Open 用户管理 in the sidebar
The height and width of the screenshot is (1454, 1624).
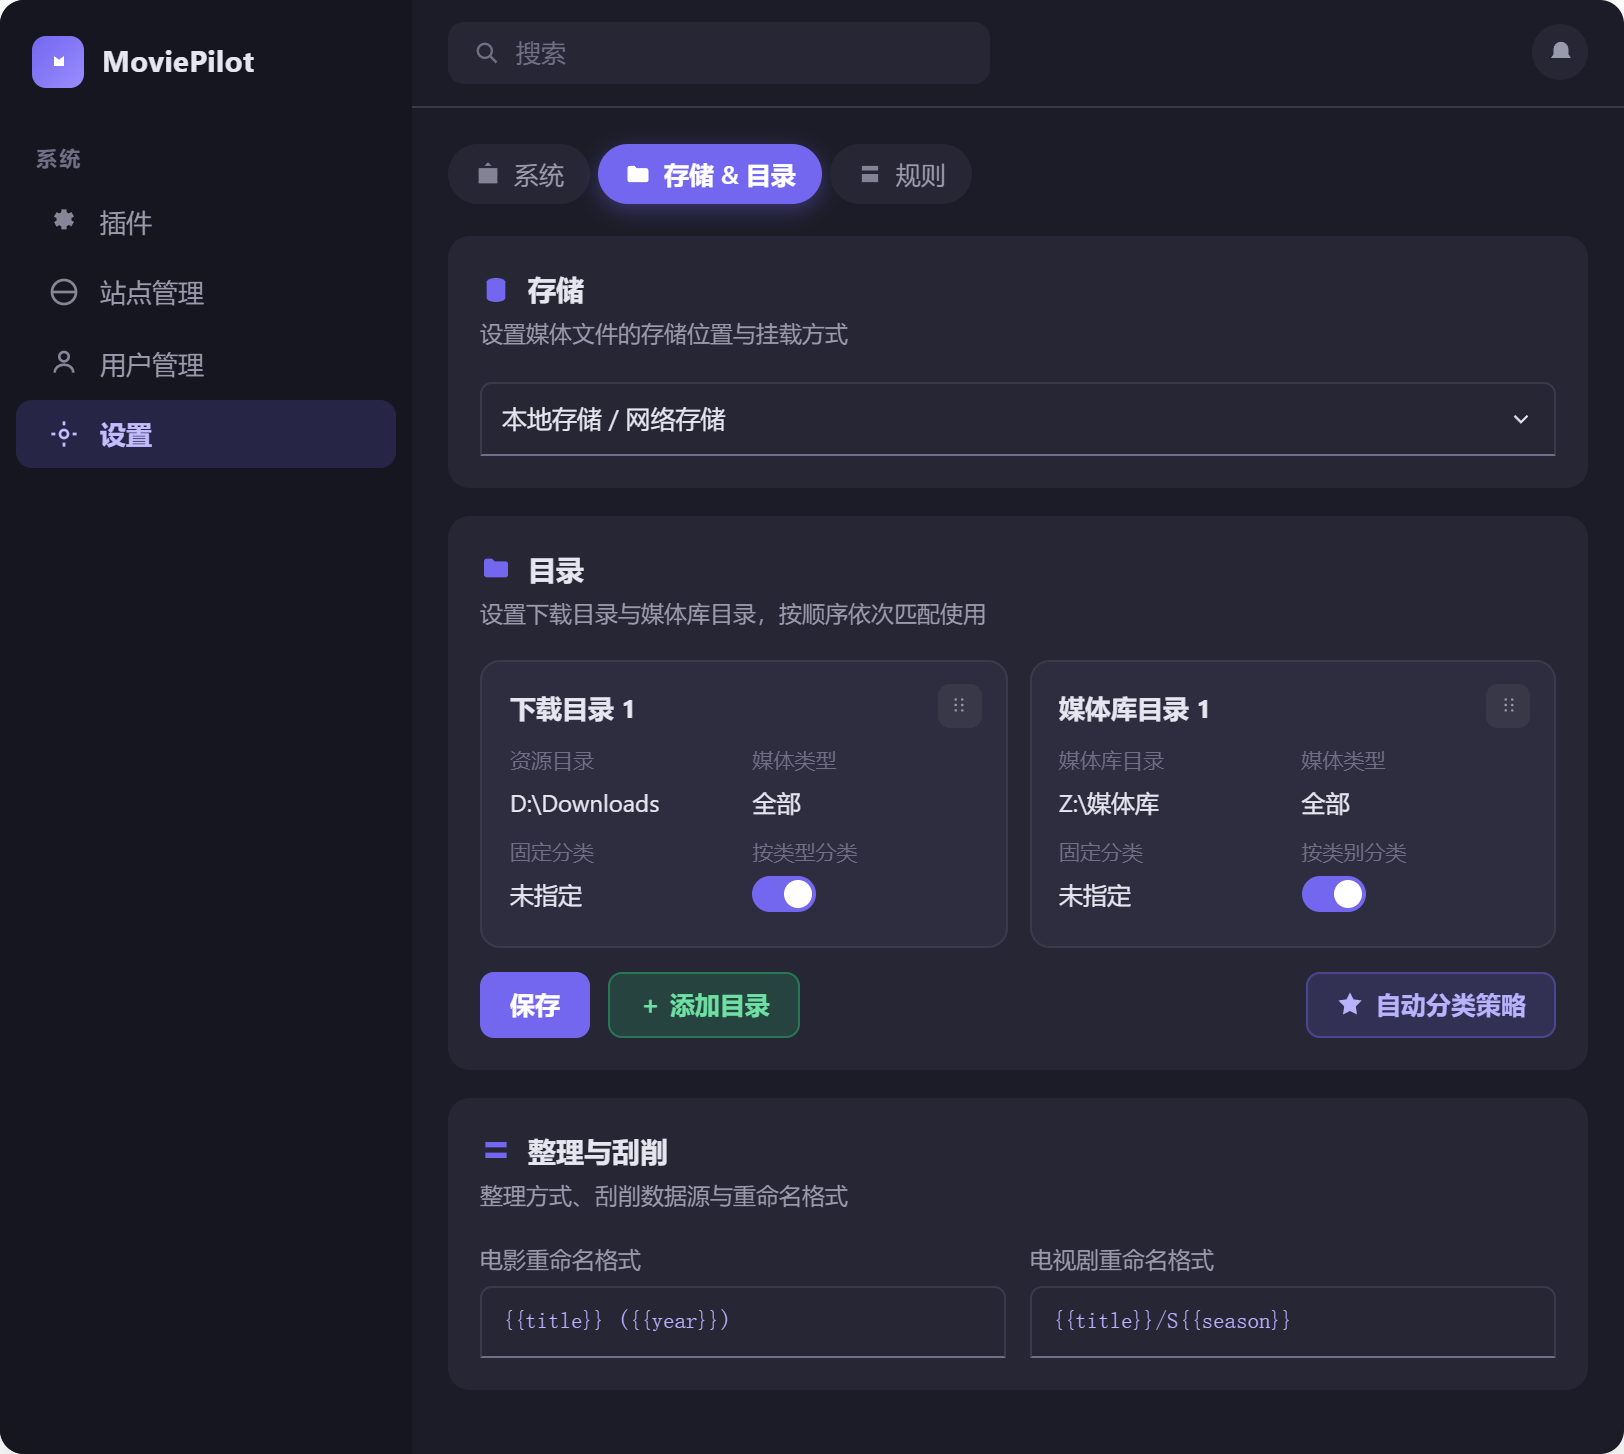(x=206, y=364)
